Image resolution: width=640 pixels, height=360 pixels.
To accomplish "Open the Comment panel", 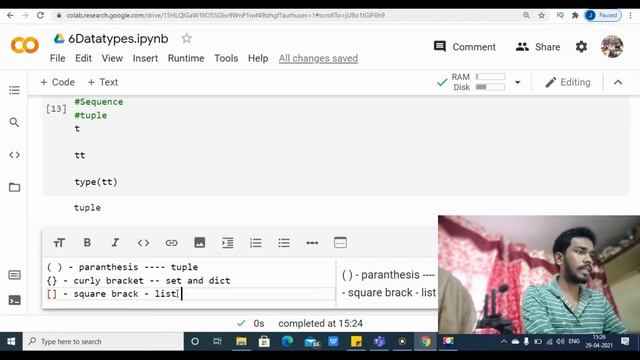I will coord(464,47).
